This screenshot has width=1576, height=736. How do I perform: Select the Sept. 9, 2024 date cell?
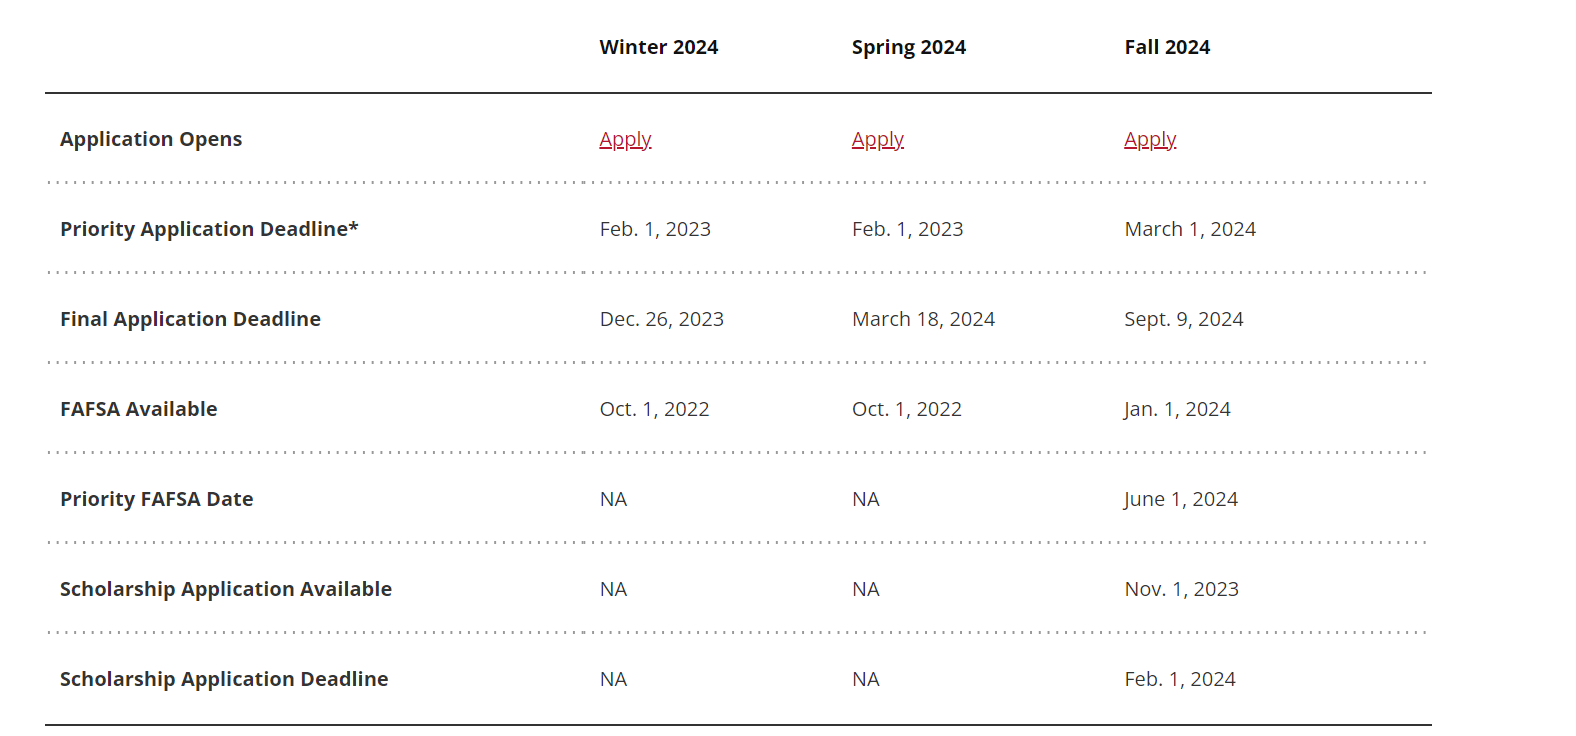(x=1184, y=319)
